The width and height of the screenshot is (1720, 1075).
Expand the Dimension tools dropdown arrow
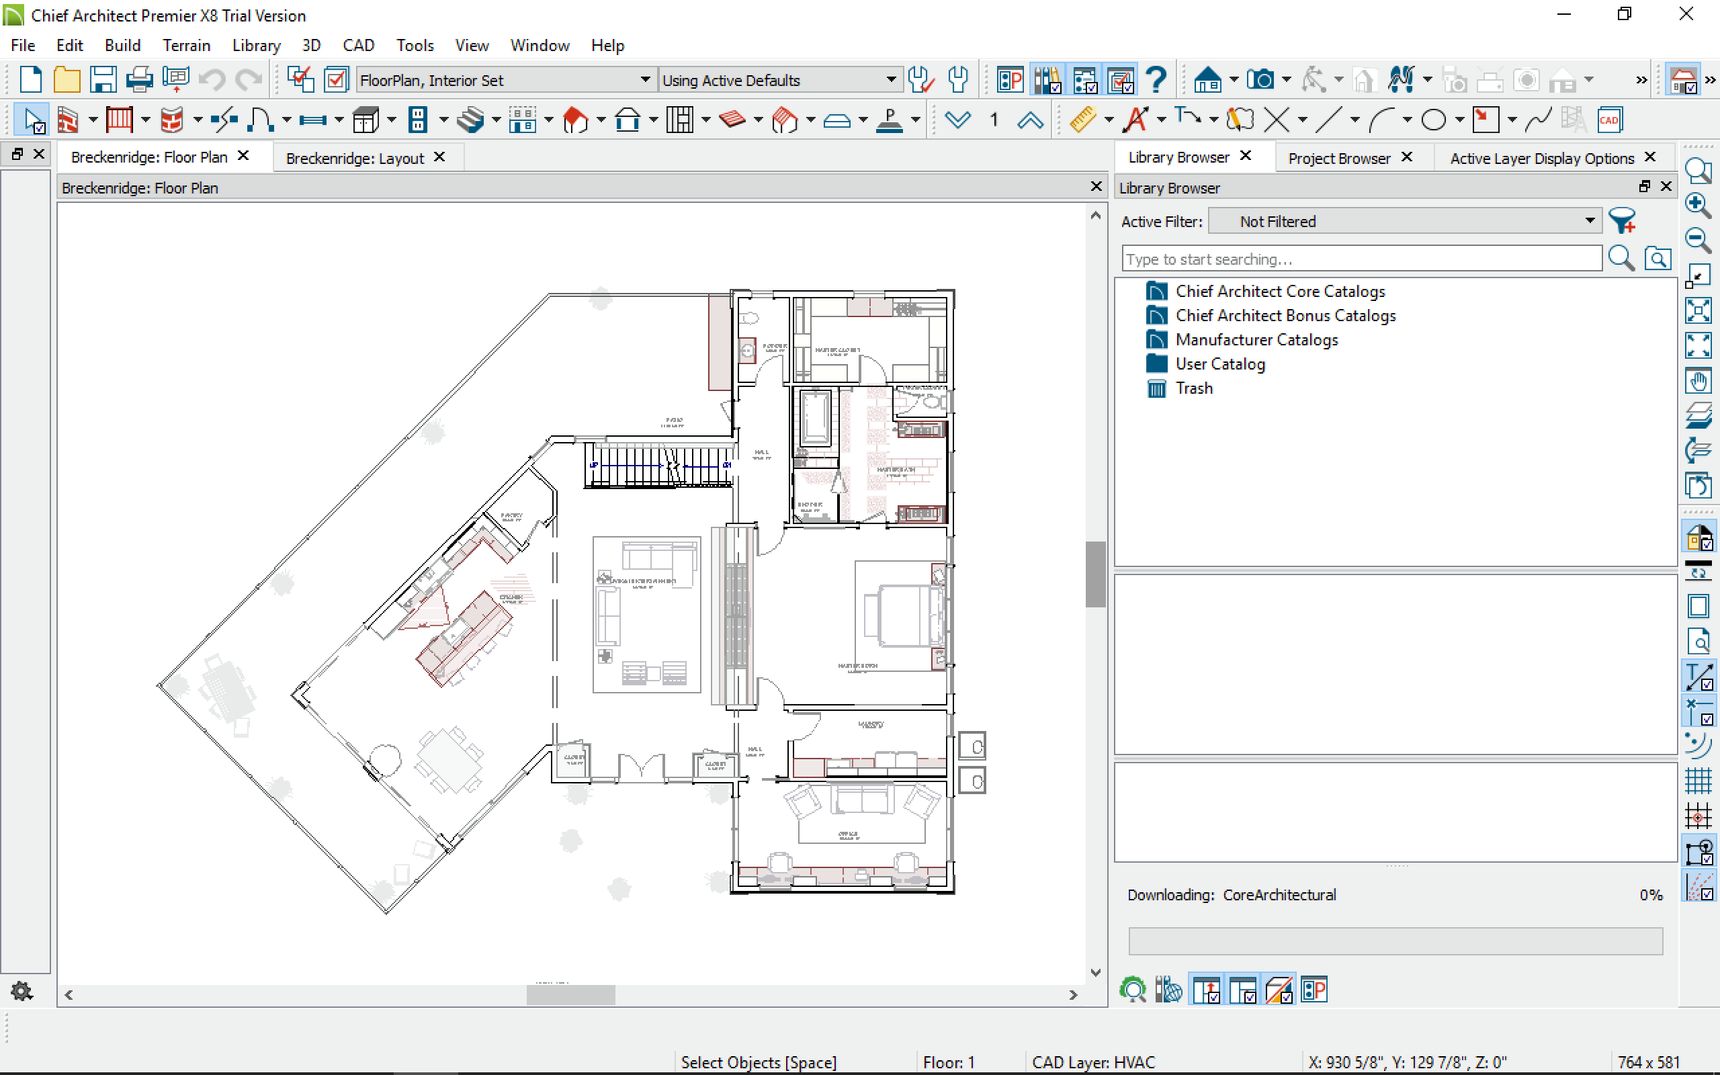[1109, 121]
